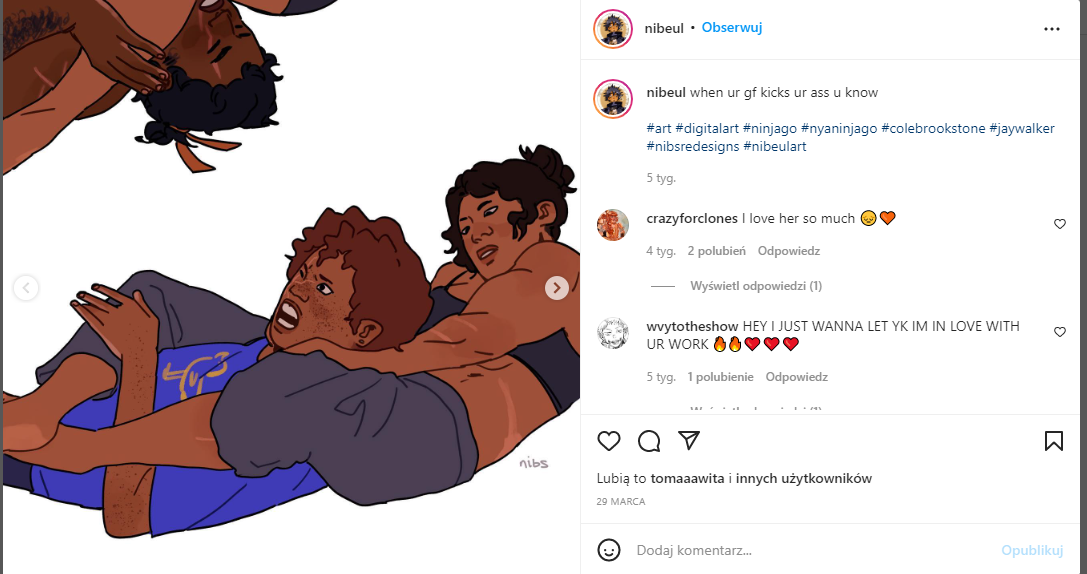Go to previous image with left arrow

click(x=26, y=287)
